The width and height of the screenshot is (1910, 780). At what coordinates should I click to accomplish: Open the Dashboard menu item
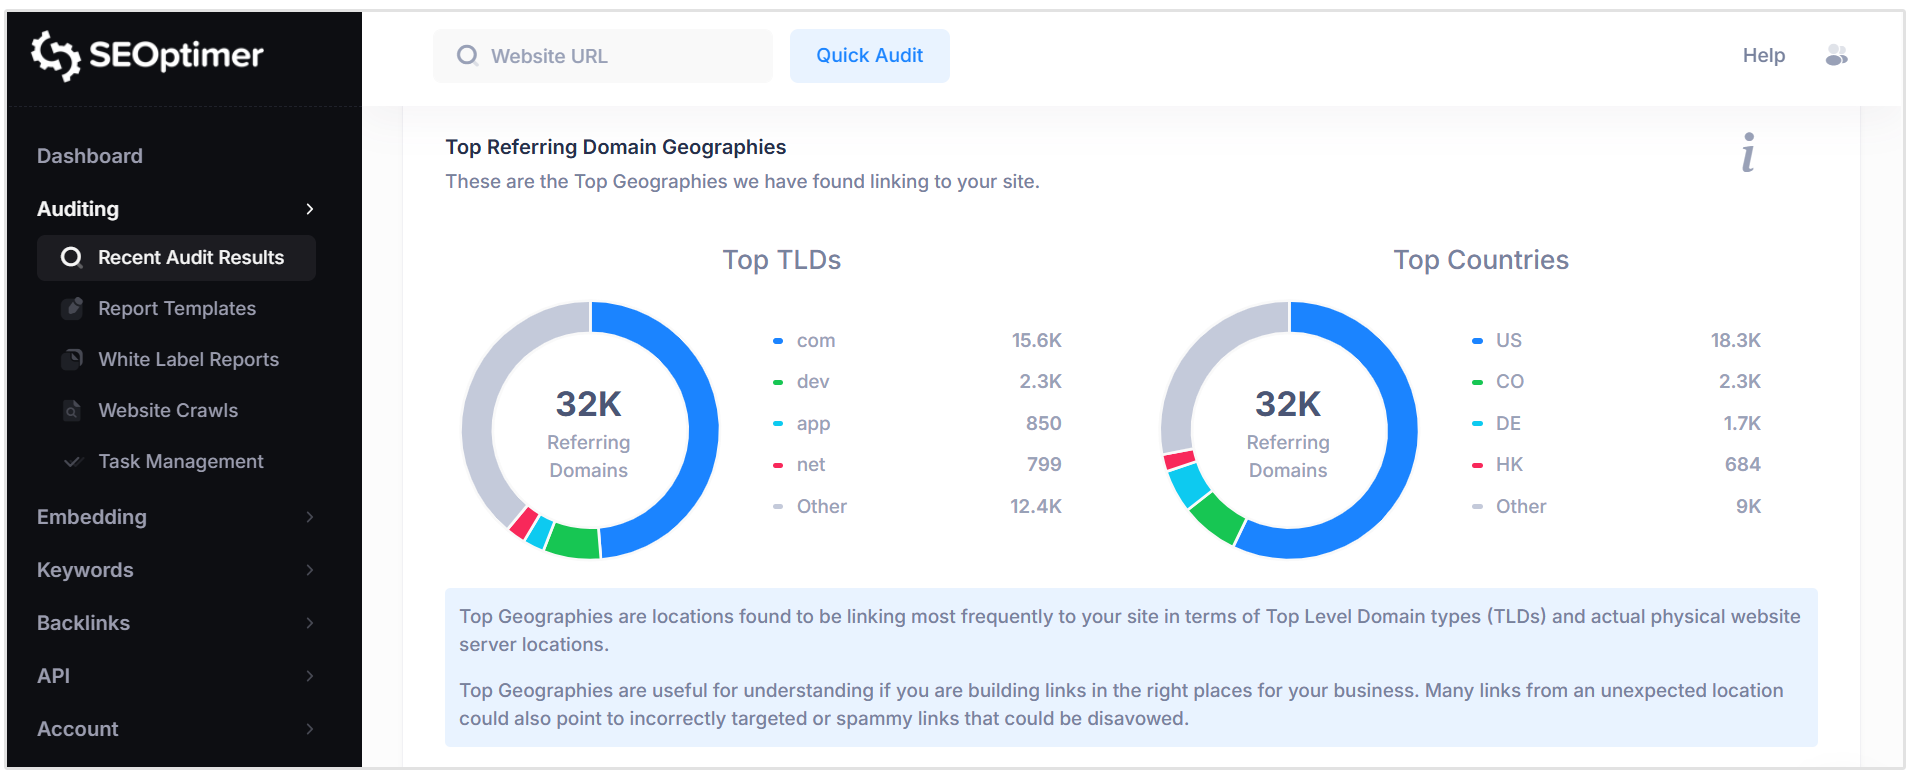click(x=90, y=156)
